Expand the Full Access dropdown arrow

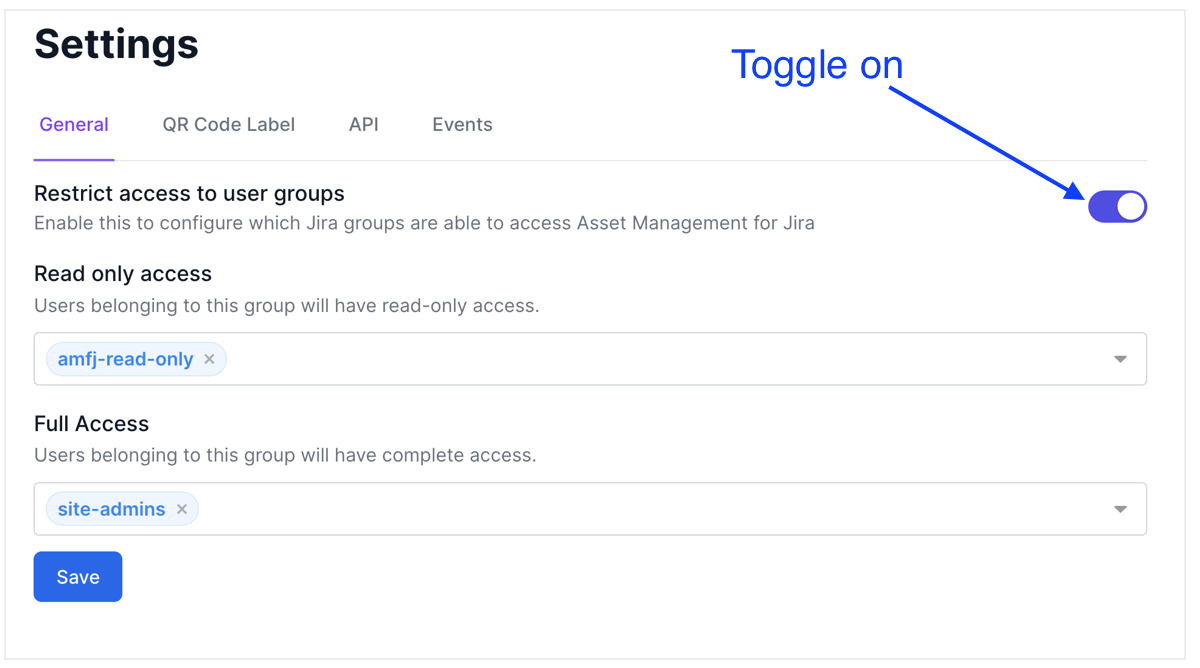pos(1120,509)
